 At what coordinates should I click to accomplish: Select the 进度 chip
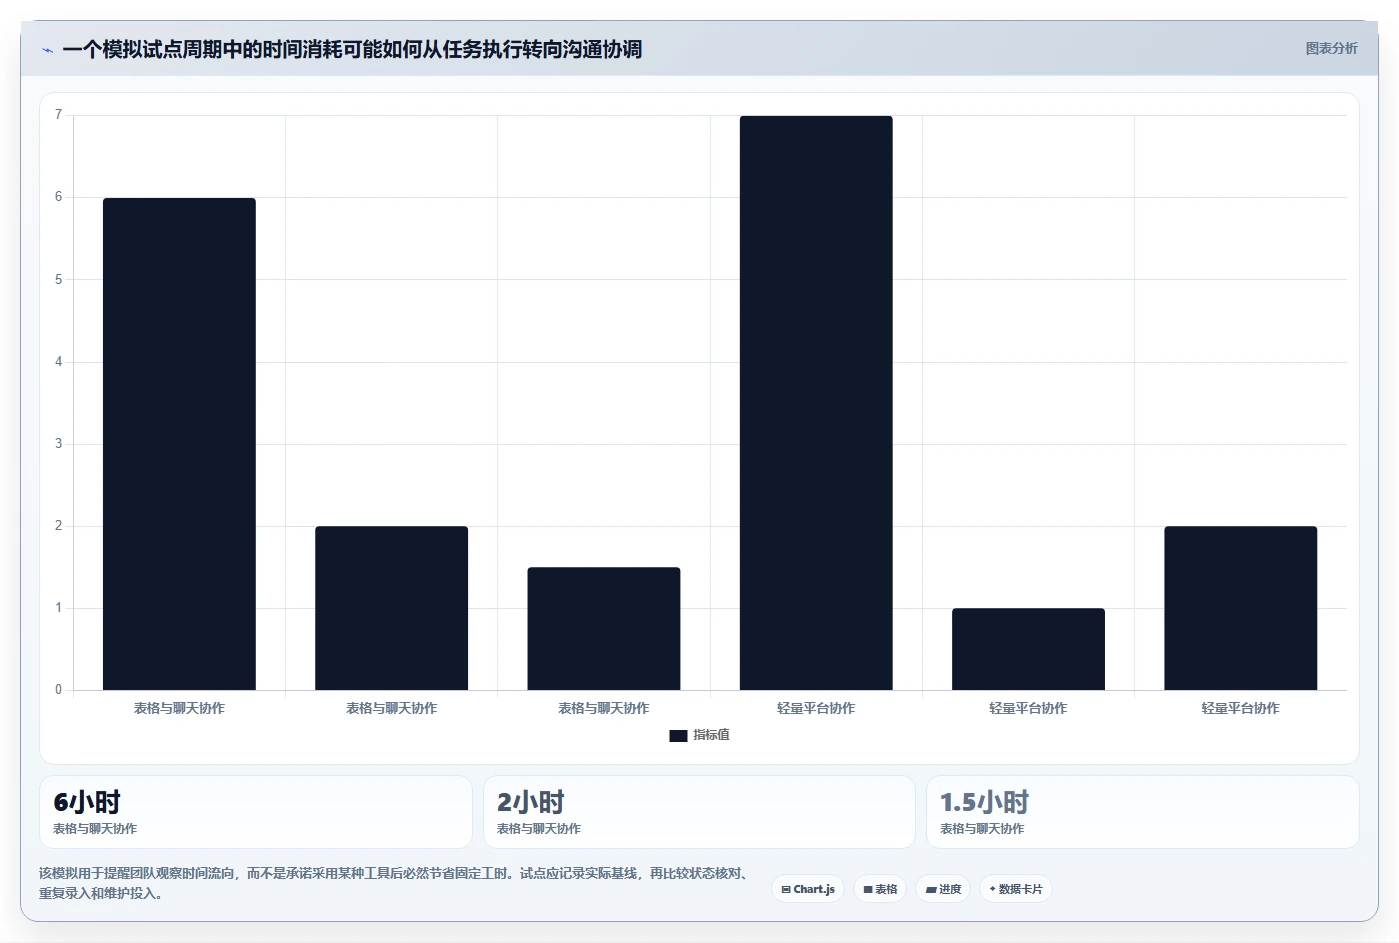click(943, 889)
